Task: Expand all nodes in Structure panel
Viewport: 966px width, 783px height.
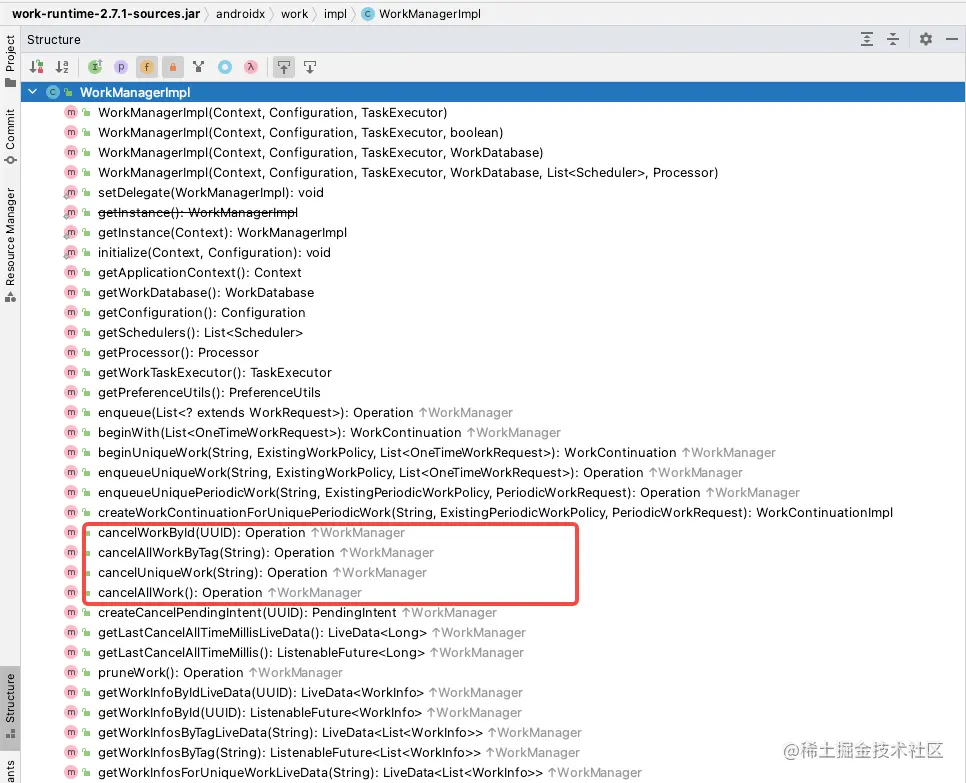Action: (867, 39)
